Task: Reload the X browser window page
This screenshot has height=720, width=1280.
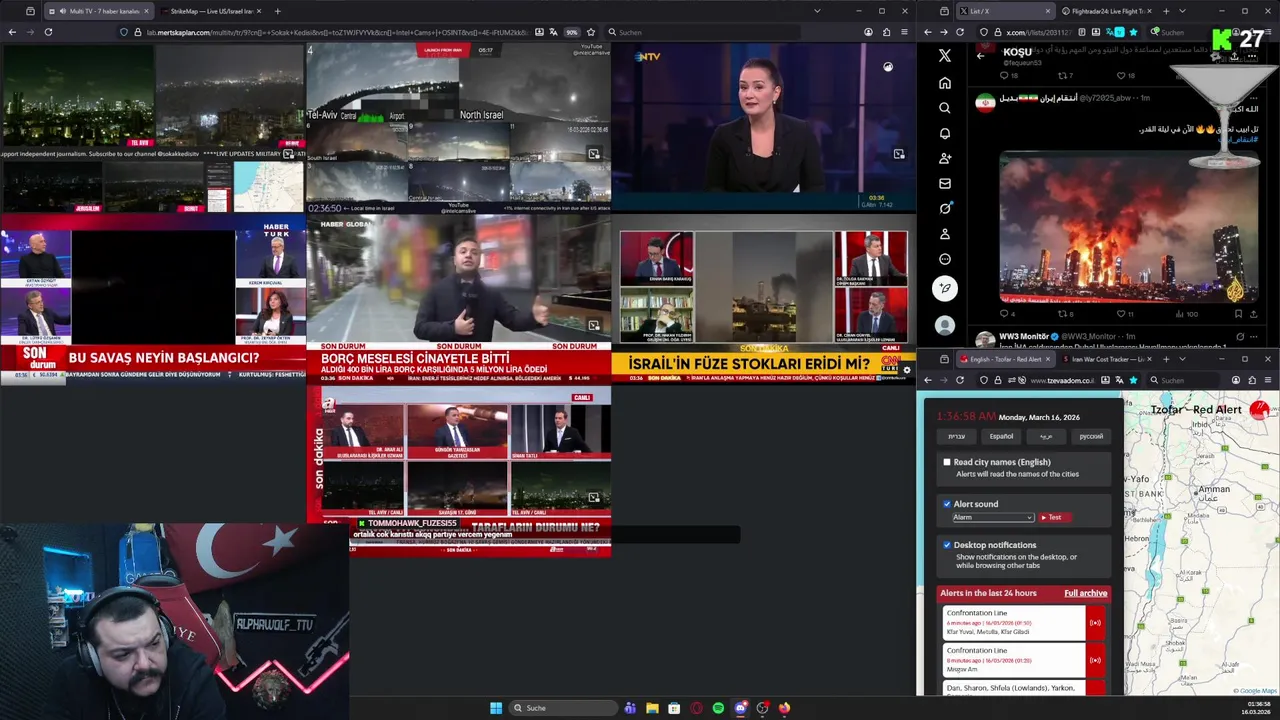Action: 960,32
